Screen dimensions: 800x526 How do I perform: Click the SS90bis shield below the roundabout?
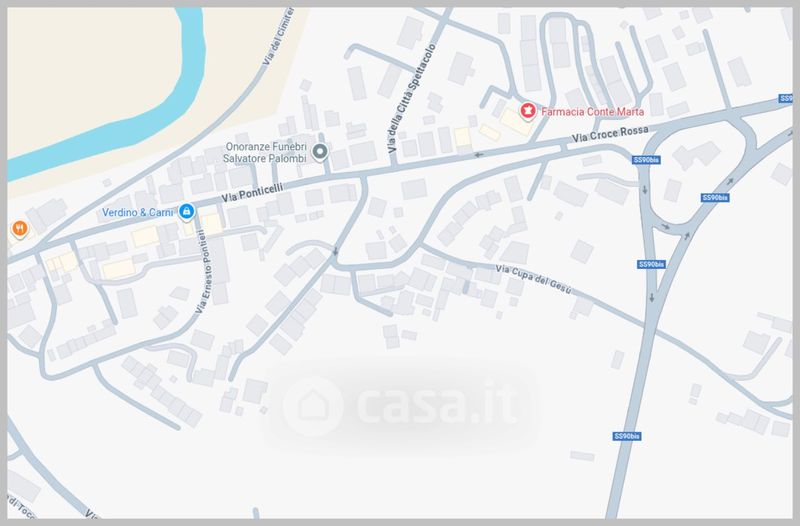pos(652,264)
